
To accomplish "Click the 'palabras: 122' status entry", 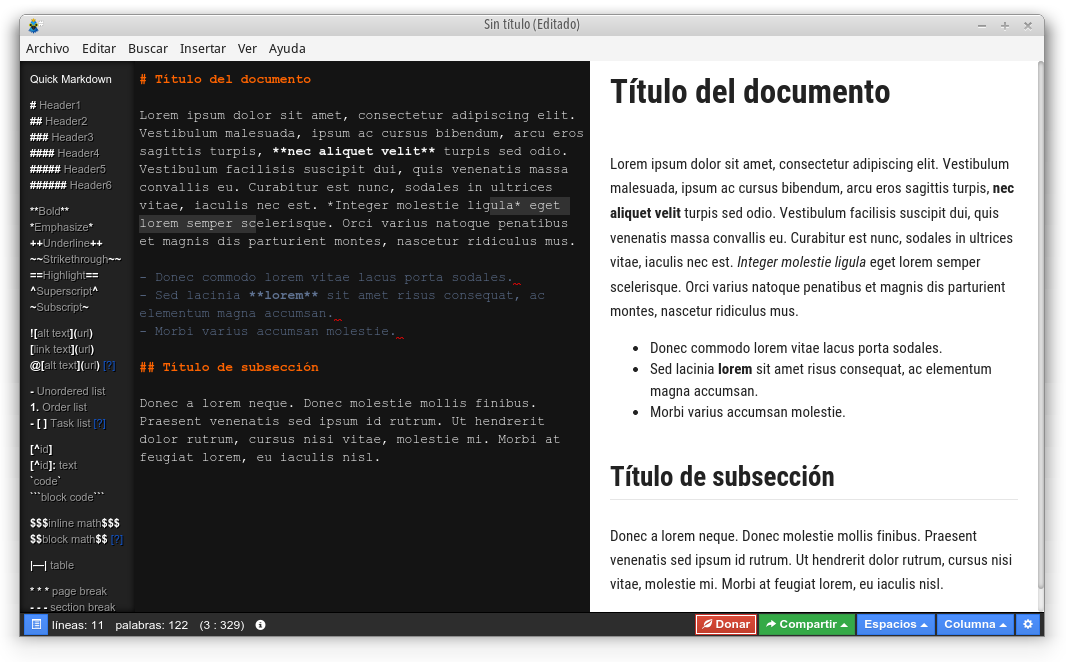I will click(x=152, y=625).
